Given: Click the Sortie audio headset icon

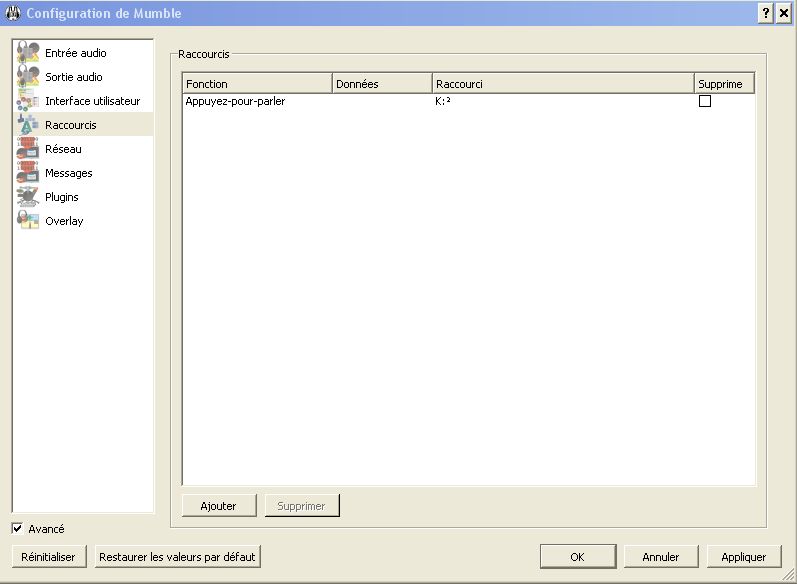Looking at the screenshot, I should pyautogui.click(x=28, y=76).
